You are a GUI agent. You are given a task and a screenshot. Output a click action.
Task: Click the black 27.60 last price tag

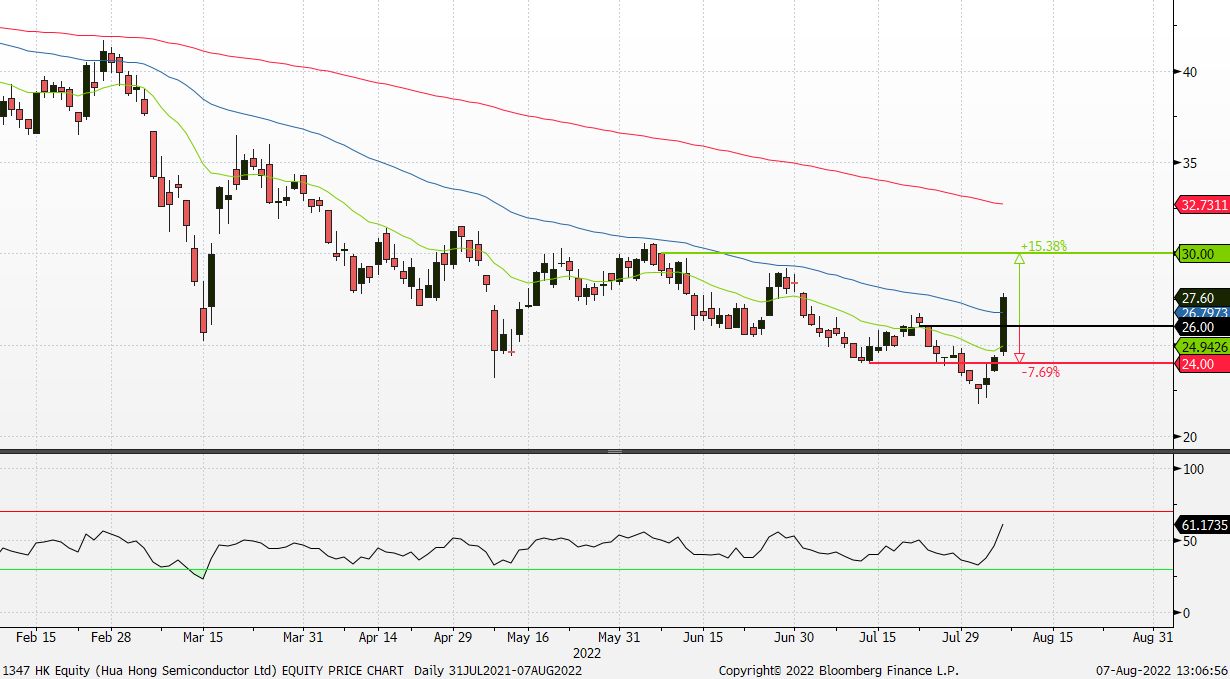[x=1203, y=298]
